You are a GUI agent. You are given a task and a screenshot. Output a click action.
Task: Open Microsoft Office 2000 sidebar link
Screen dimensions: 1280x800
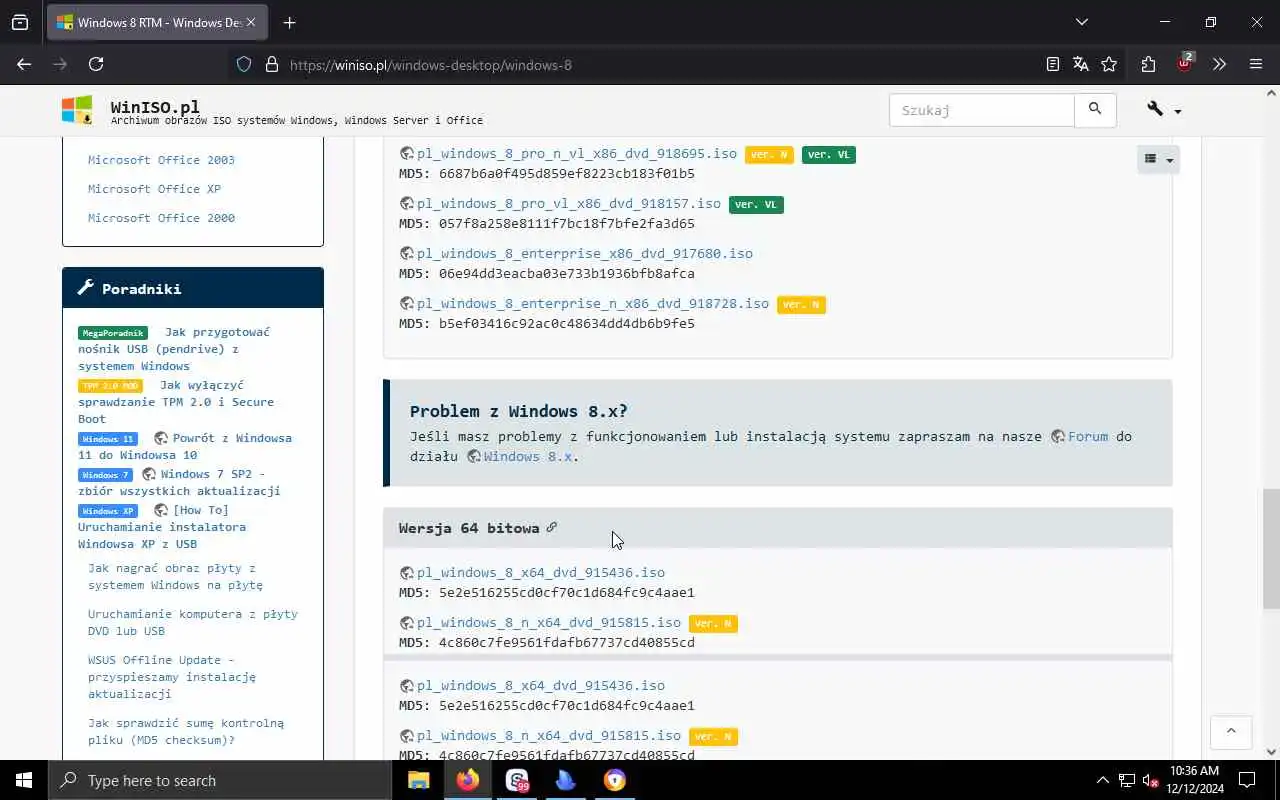(161, 218)
